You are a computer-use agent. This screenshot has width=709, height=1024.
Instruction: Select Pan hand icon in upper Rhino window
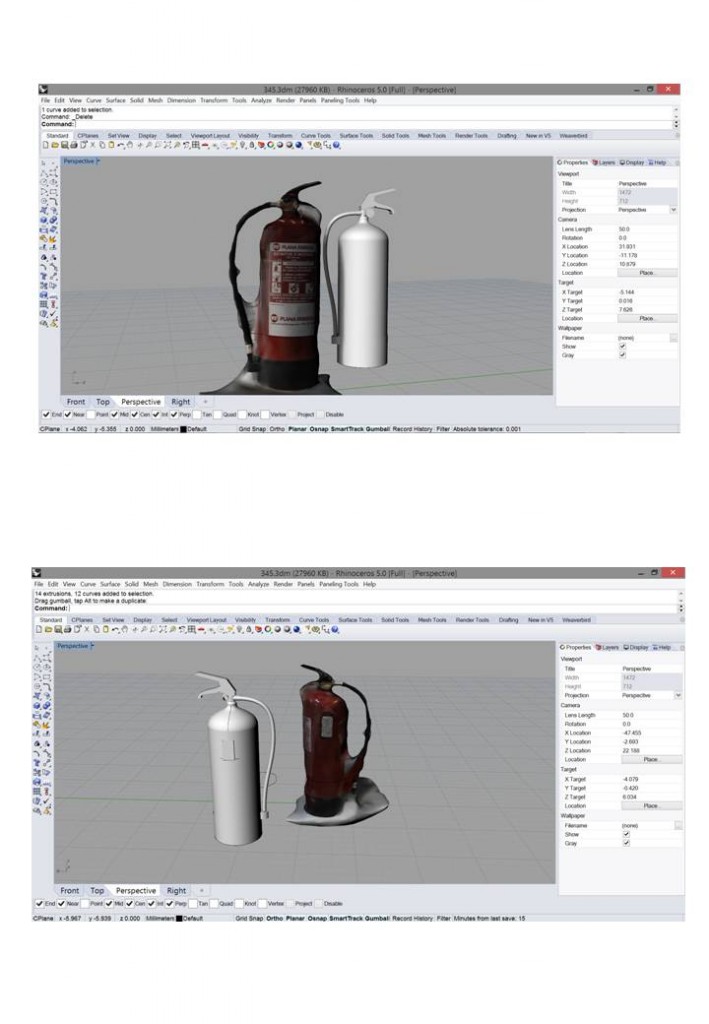tap(130, 145)
